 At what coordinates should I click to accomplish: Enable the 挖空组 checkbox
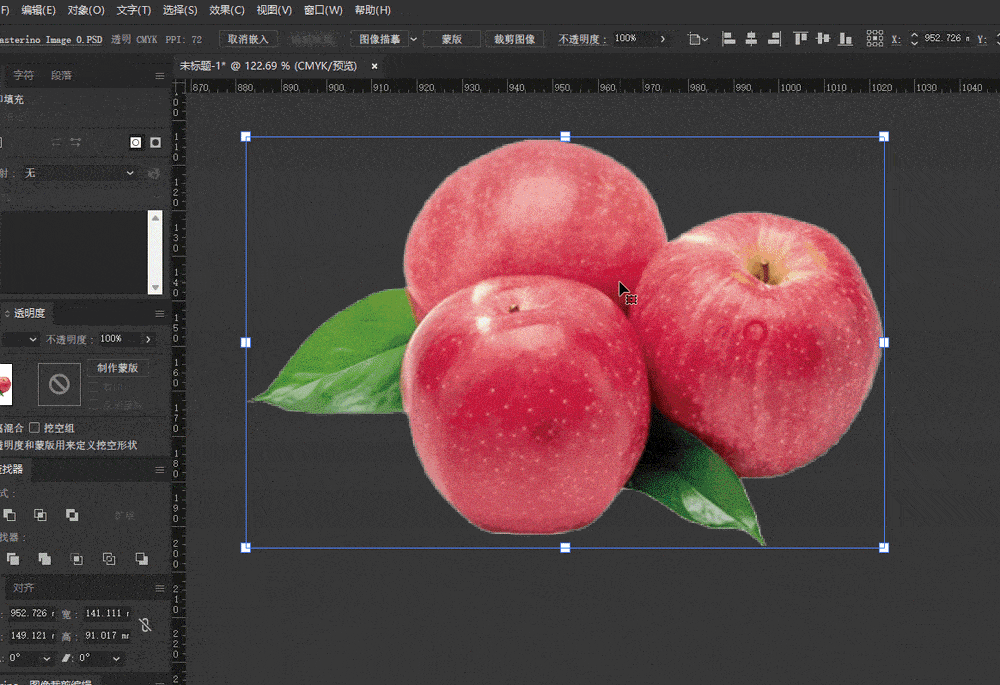click(34, 427)
